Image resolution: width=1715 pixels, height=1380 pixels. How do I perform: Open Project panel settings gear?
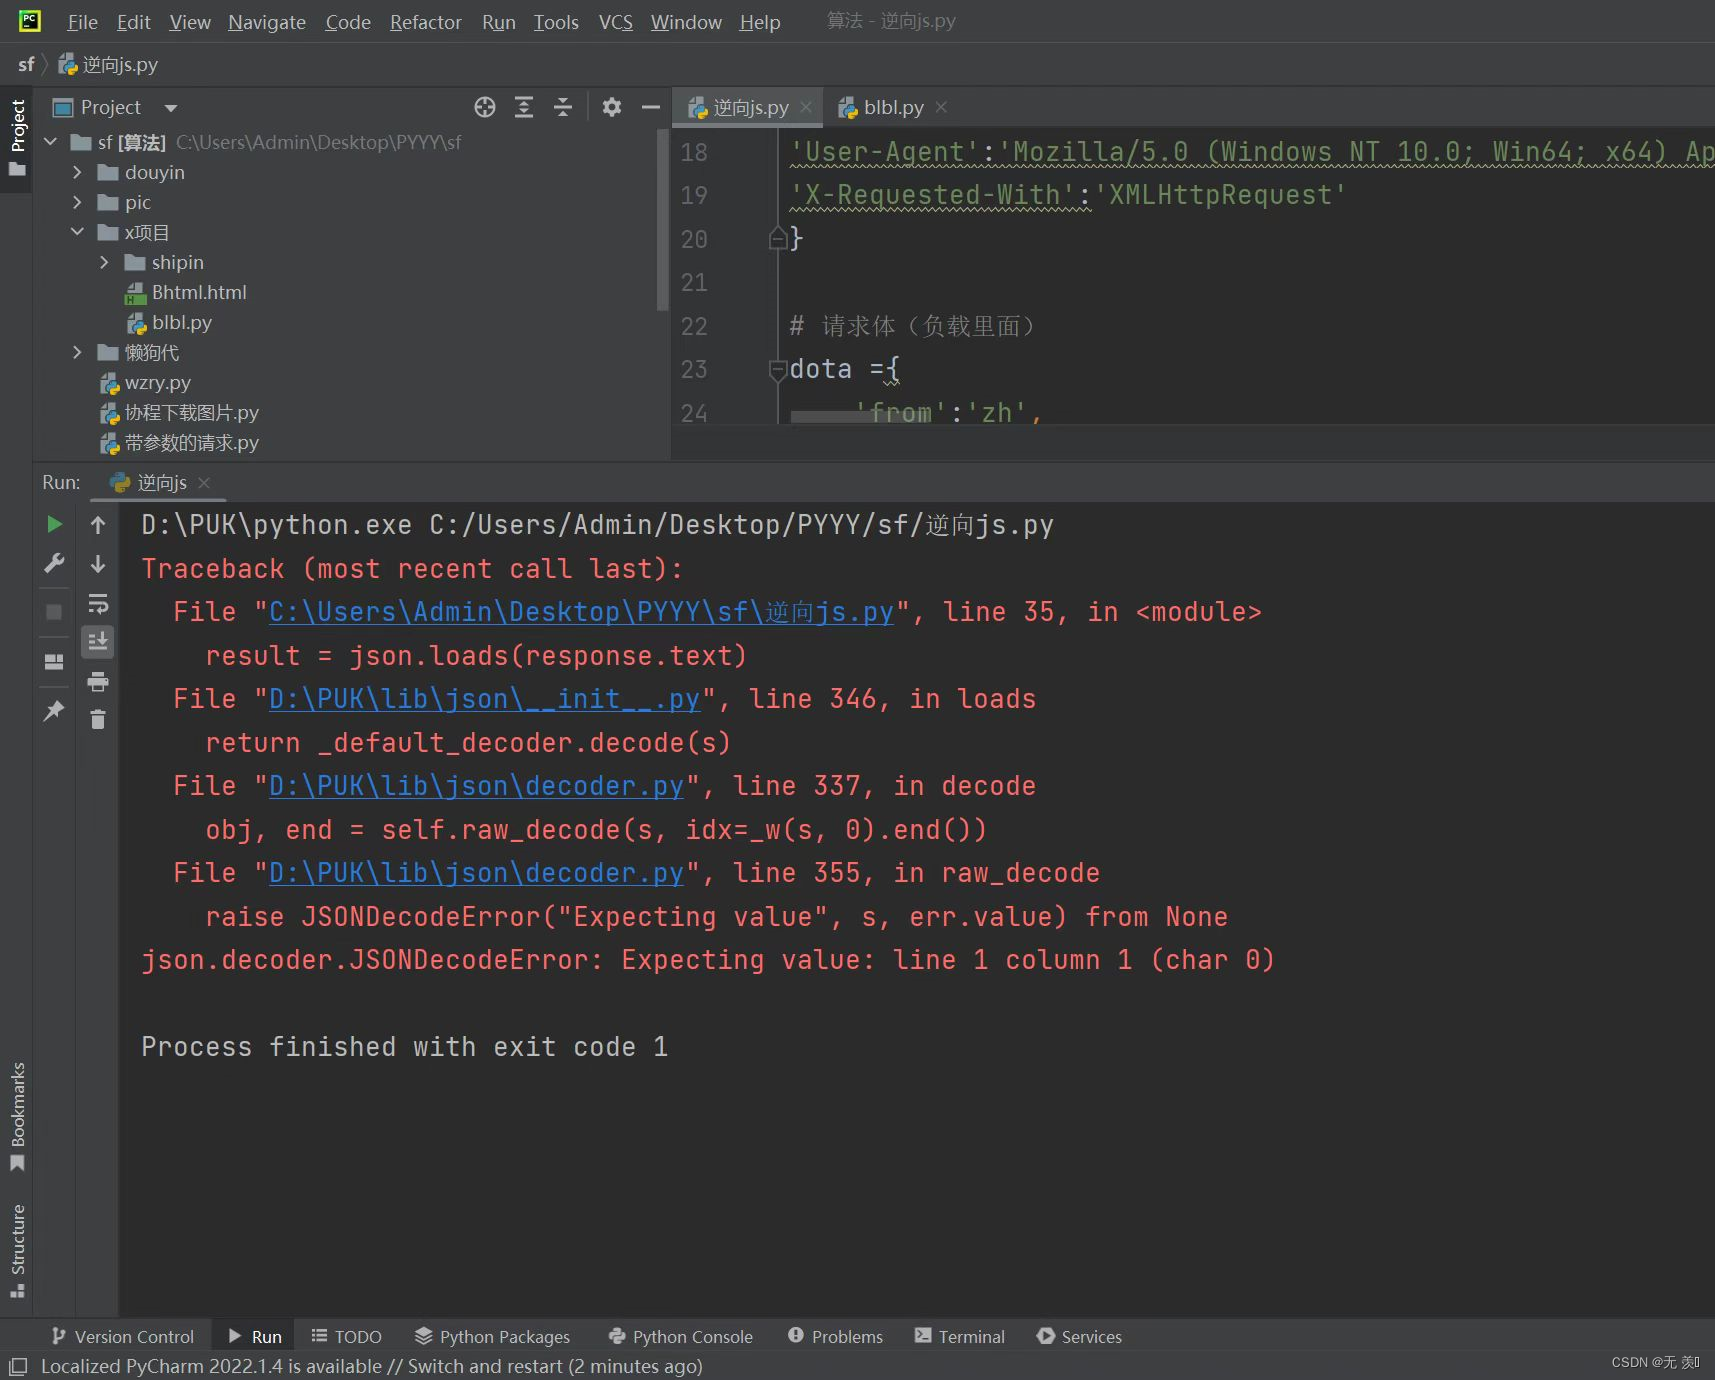click(612, 107)
